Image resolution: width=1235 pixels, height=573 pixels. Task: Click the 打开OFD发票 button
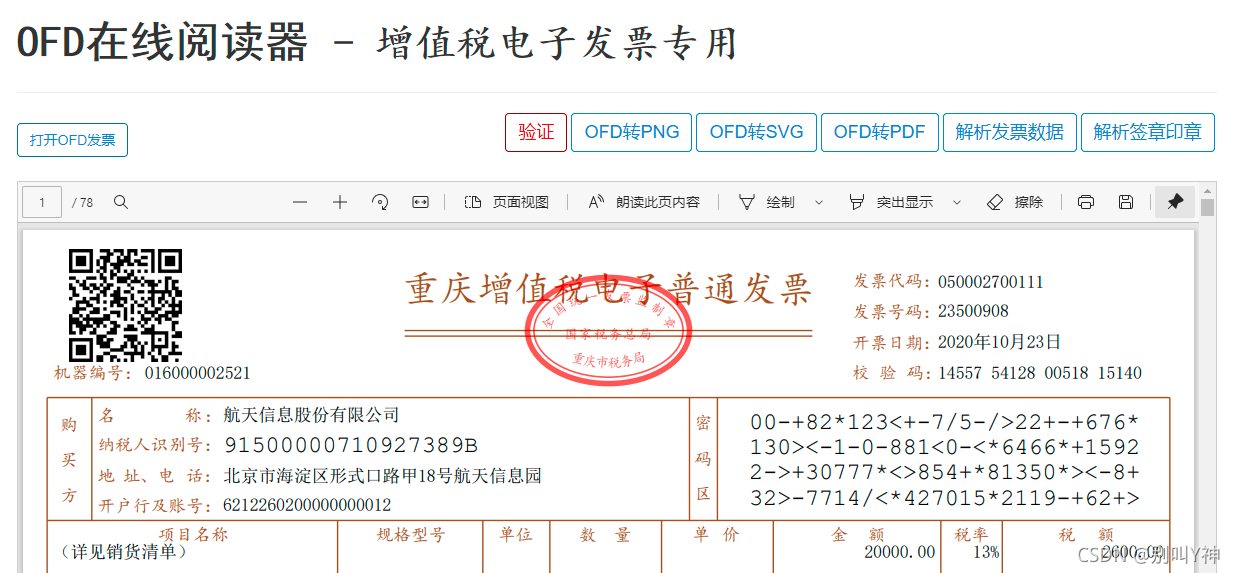coord(72,140)
